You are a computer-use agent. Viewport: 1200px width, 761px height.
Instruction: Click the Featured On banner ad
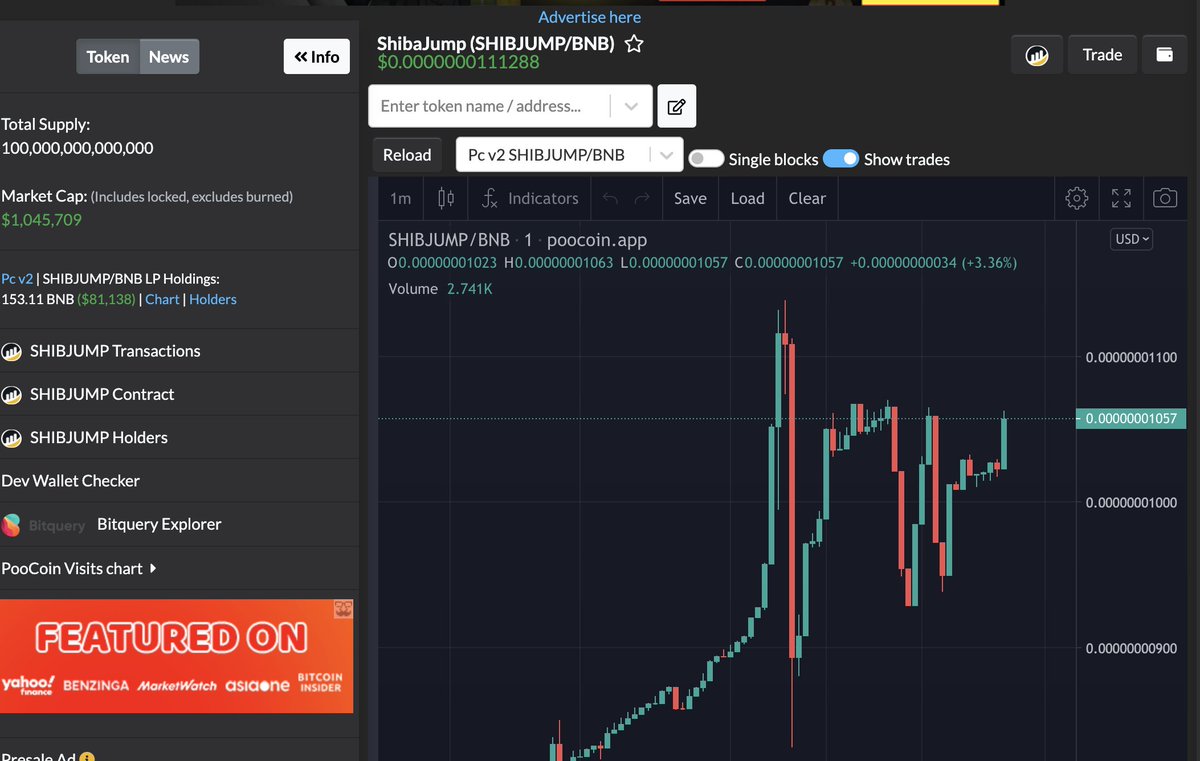pos(177,656)
